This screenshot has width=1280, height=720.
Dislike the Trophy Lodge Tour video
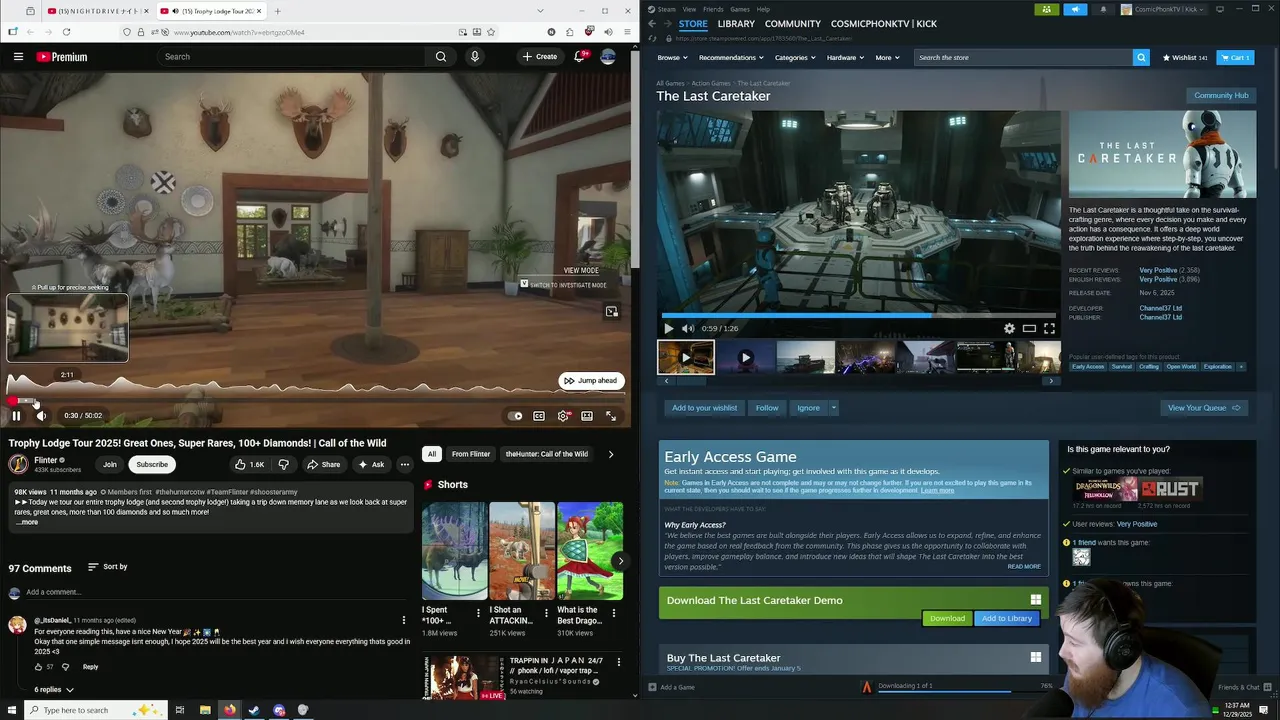point(283,464)
